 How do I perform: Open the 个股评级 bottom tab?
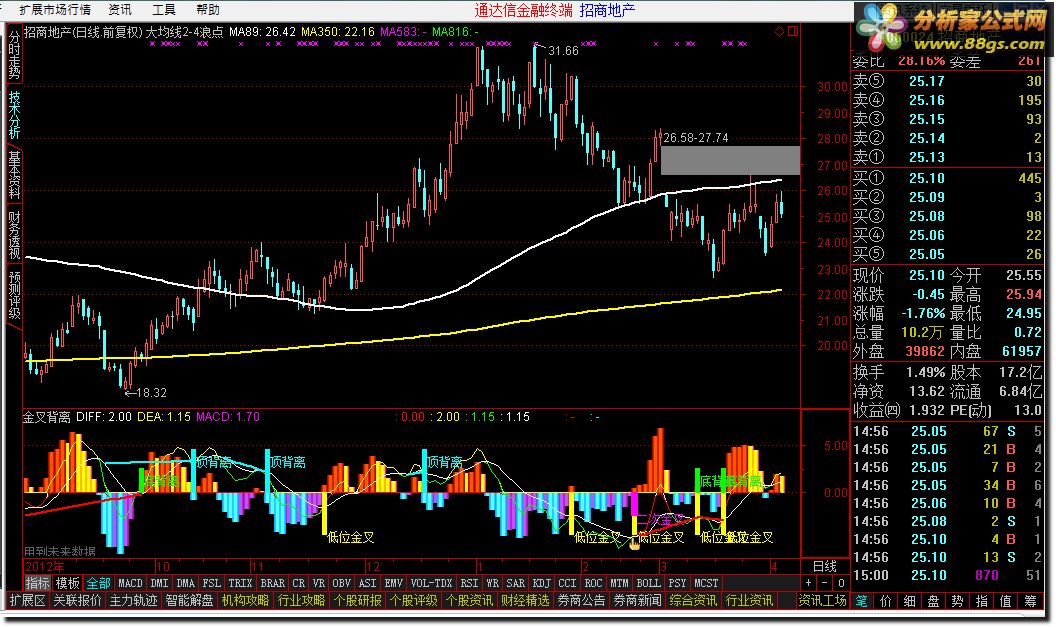tap(414, 600)
